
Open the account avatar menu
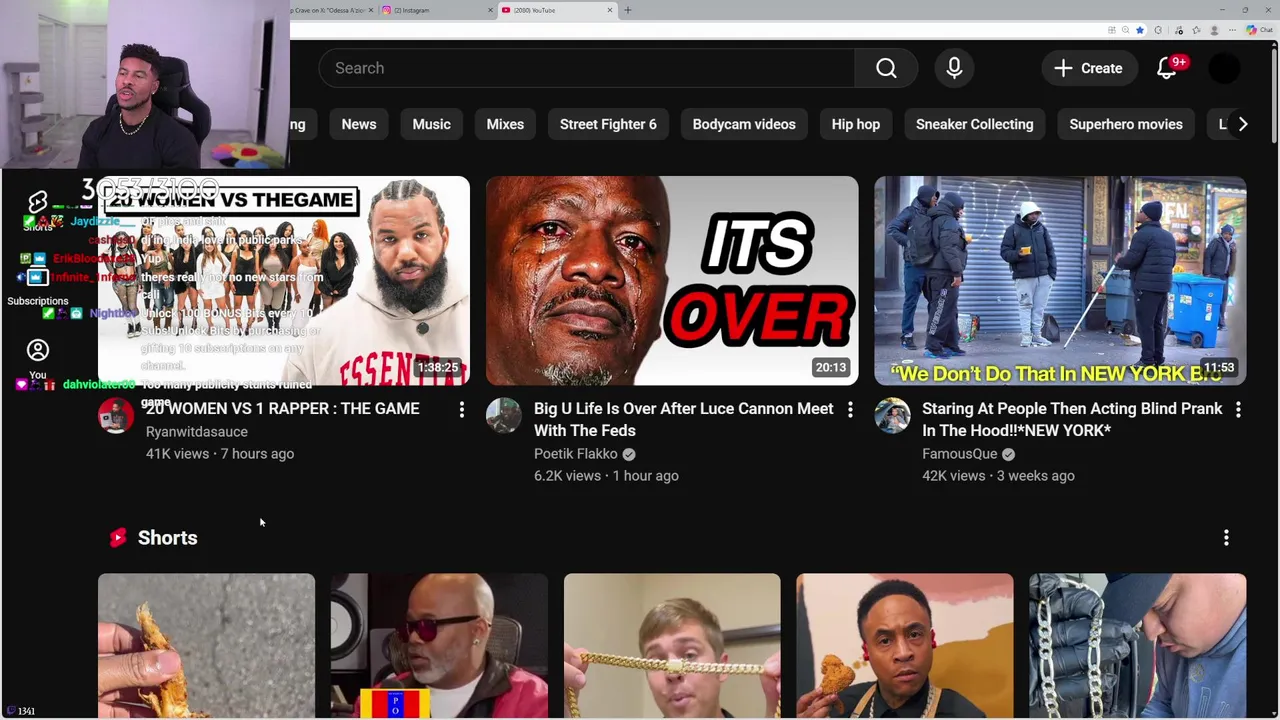[x=1224, y=68]
